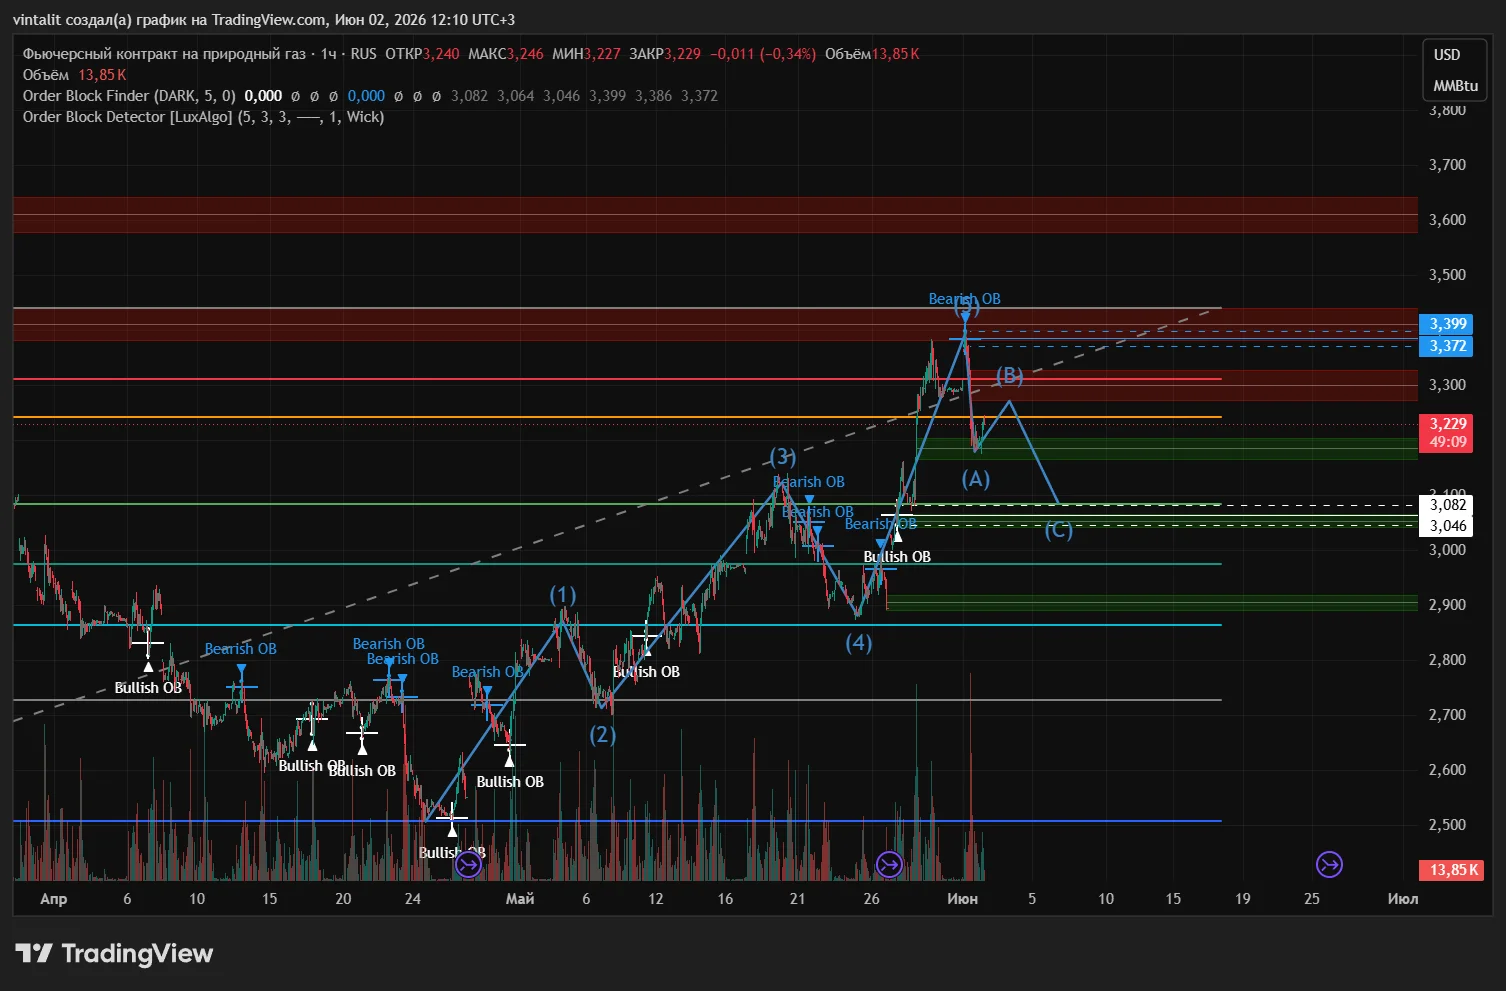Click the Order Block Detector LuxAlgo legend
This screenshot has height=991, width=1506.
[203, 117]
